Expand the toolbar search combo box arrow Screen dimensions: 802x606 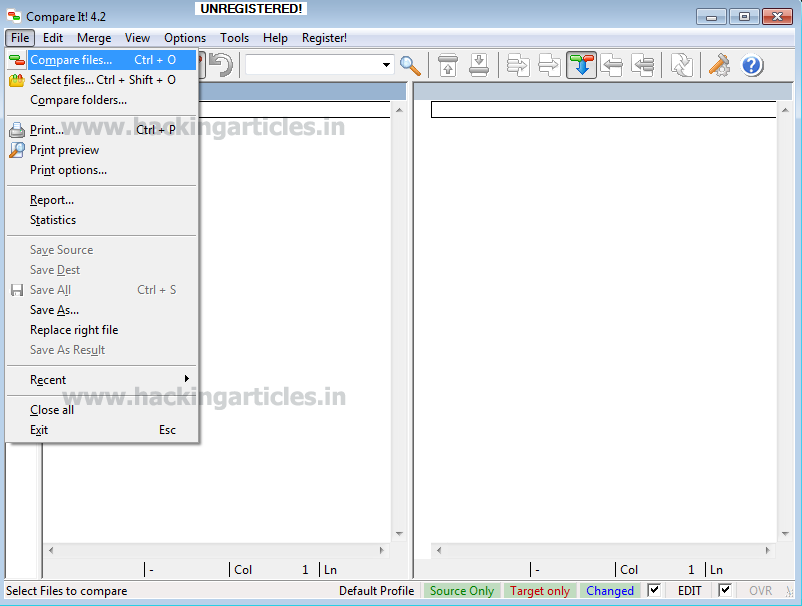pos(386,65)
